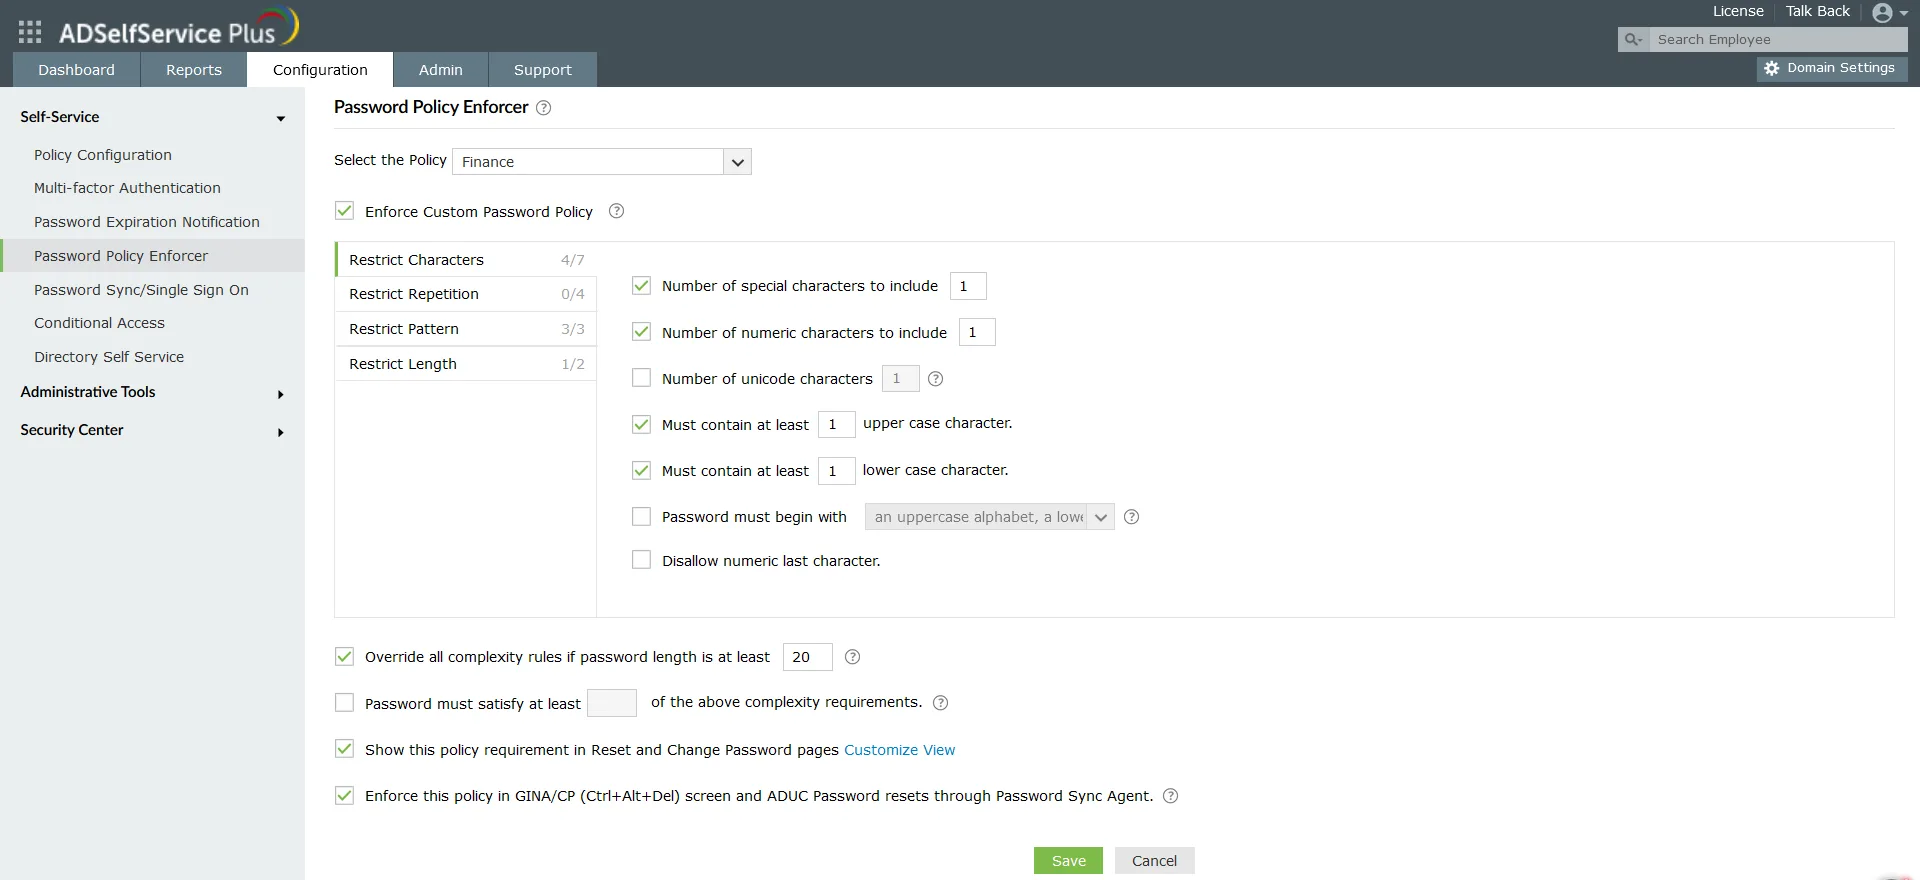Viewport: 1920px width, 880px height.
Task: Click the search employee magnifier icon
Action: click(1633, 40)
